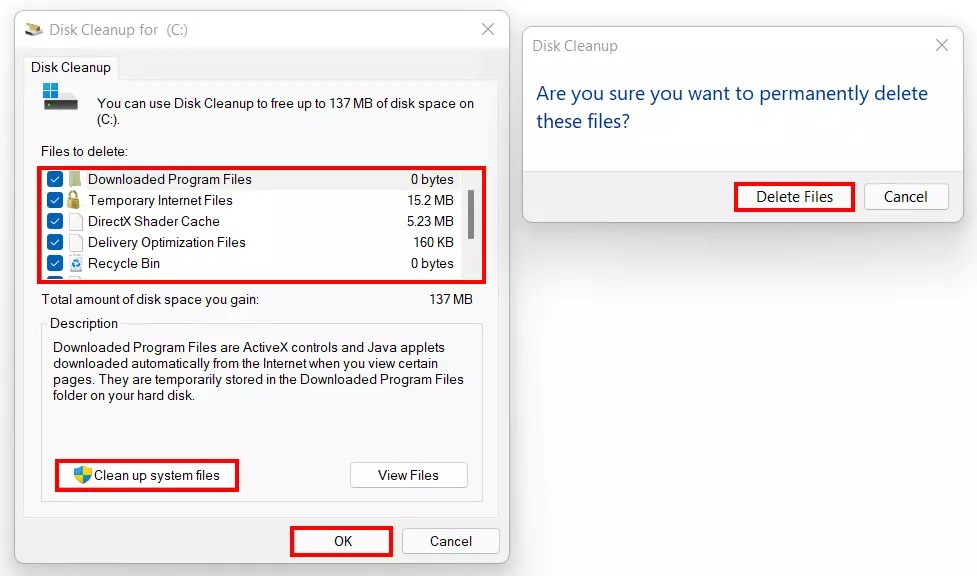Click the Temporary Internet Files lock icon

click(76, 200)
